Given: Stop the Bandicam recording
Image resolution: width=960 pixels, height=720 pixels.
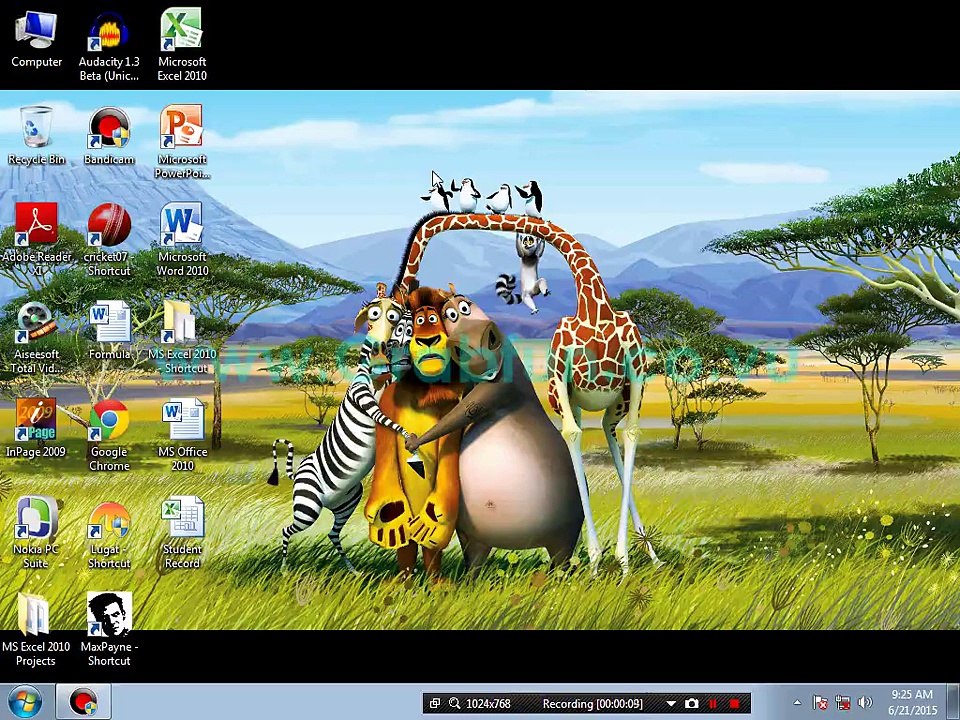Looking at the screenshot, I should pos(735,703).
